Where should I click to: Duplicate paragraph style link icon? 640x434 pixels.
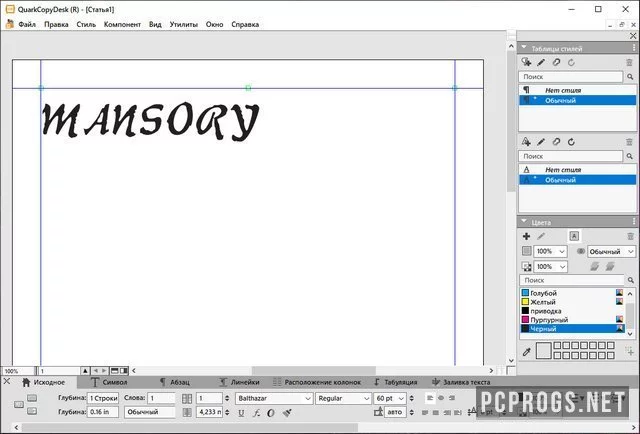pos(556,62)
